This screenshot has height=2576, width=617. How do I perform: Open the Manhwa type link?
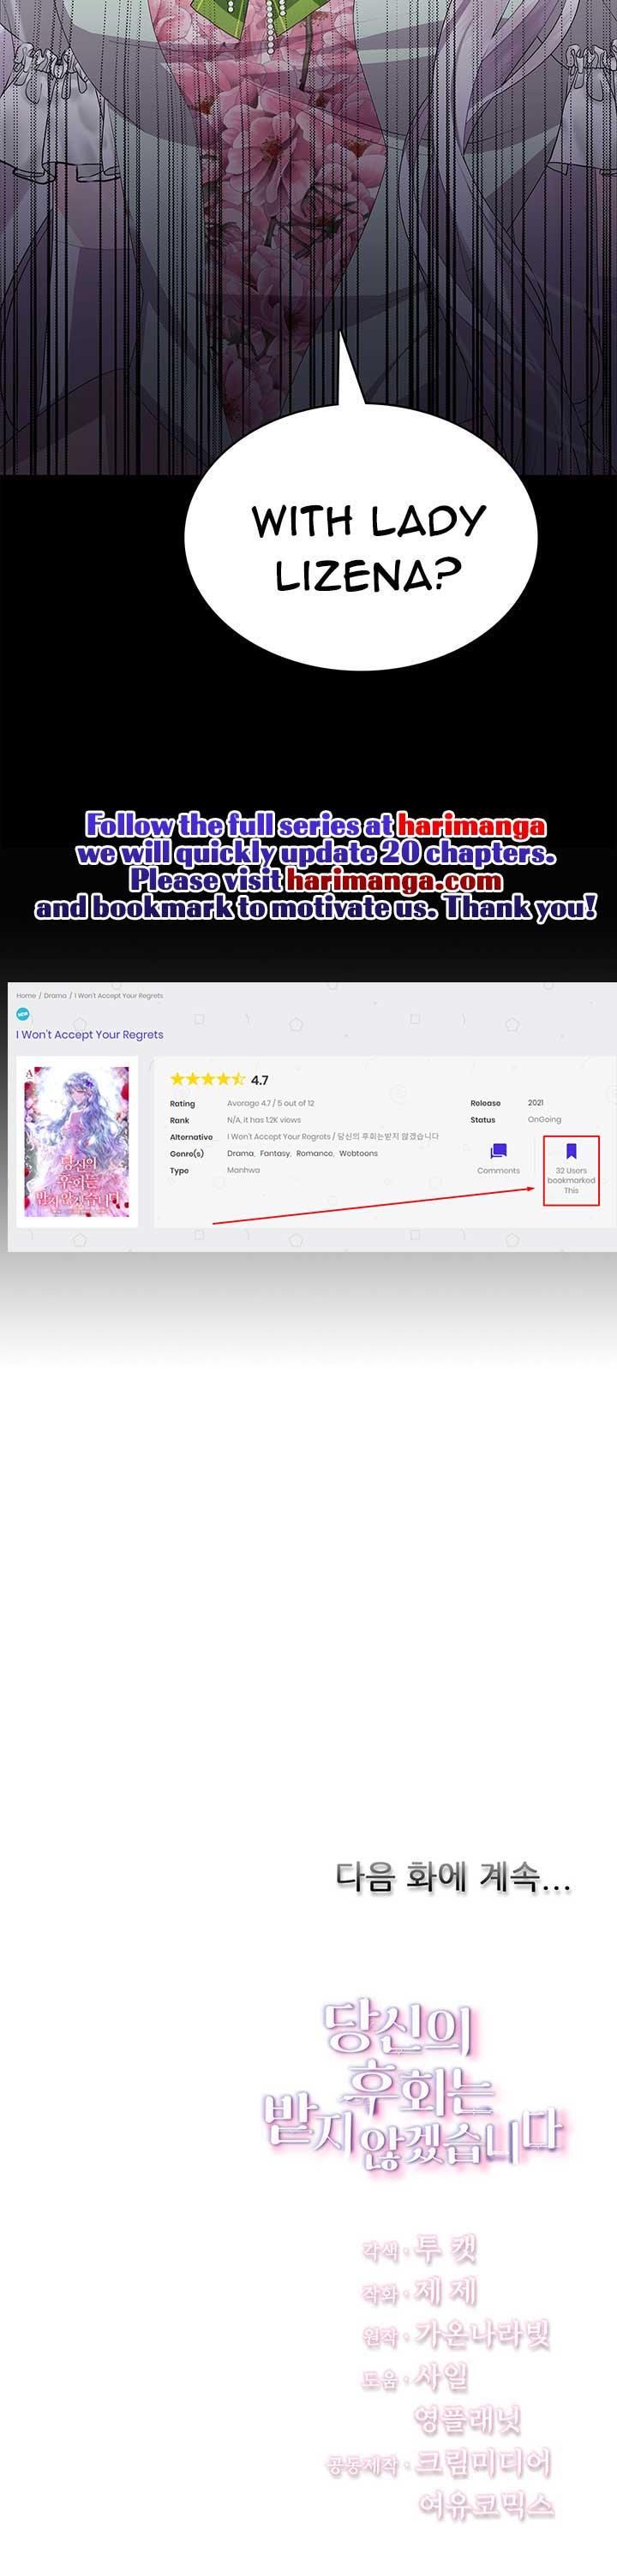click(x=243, y=1169)
